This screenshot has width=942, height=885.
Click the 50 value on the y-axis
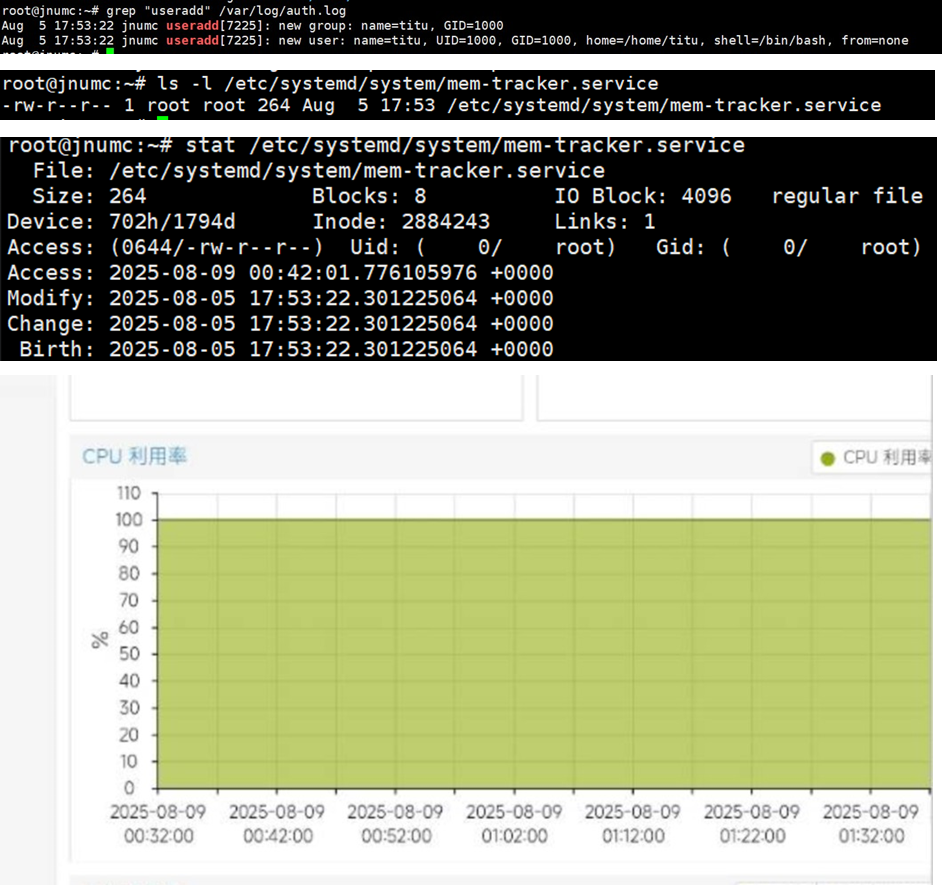(x=129, y=654)
